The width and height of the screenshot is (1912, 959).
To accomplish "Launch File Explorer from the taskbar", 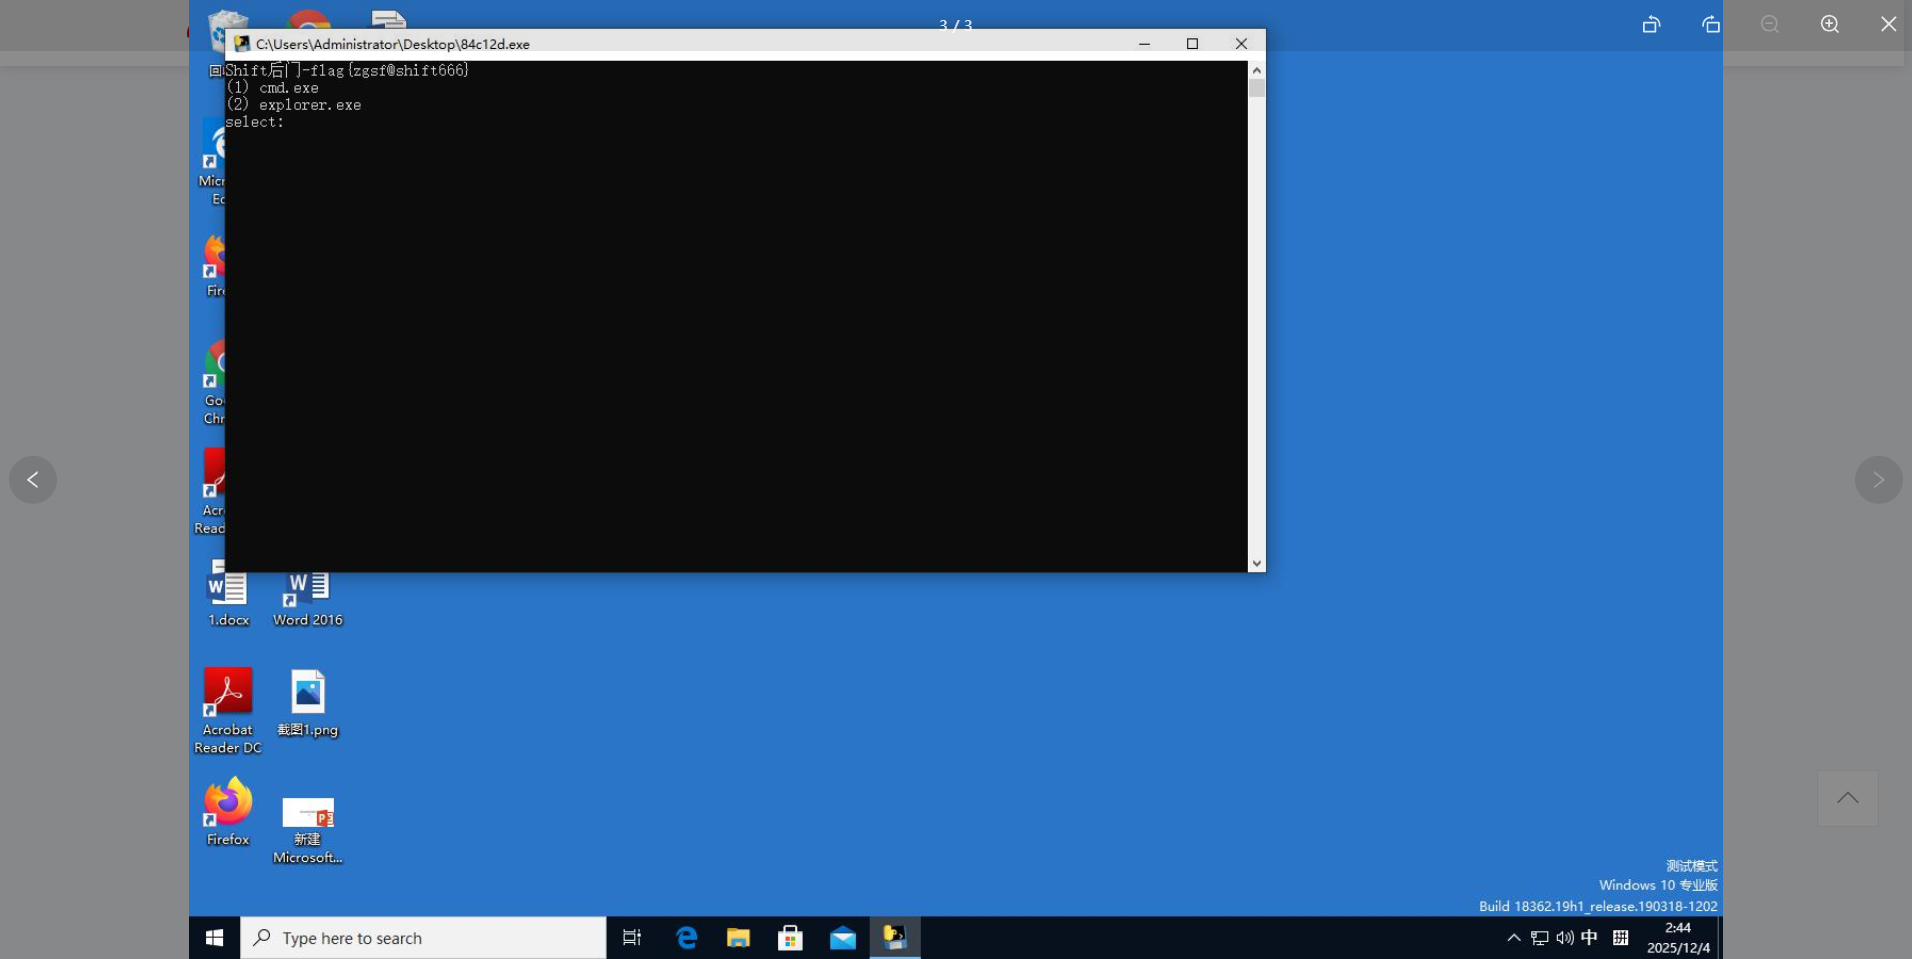I will [738, 937].
